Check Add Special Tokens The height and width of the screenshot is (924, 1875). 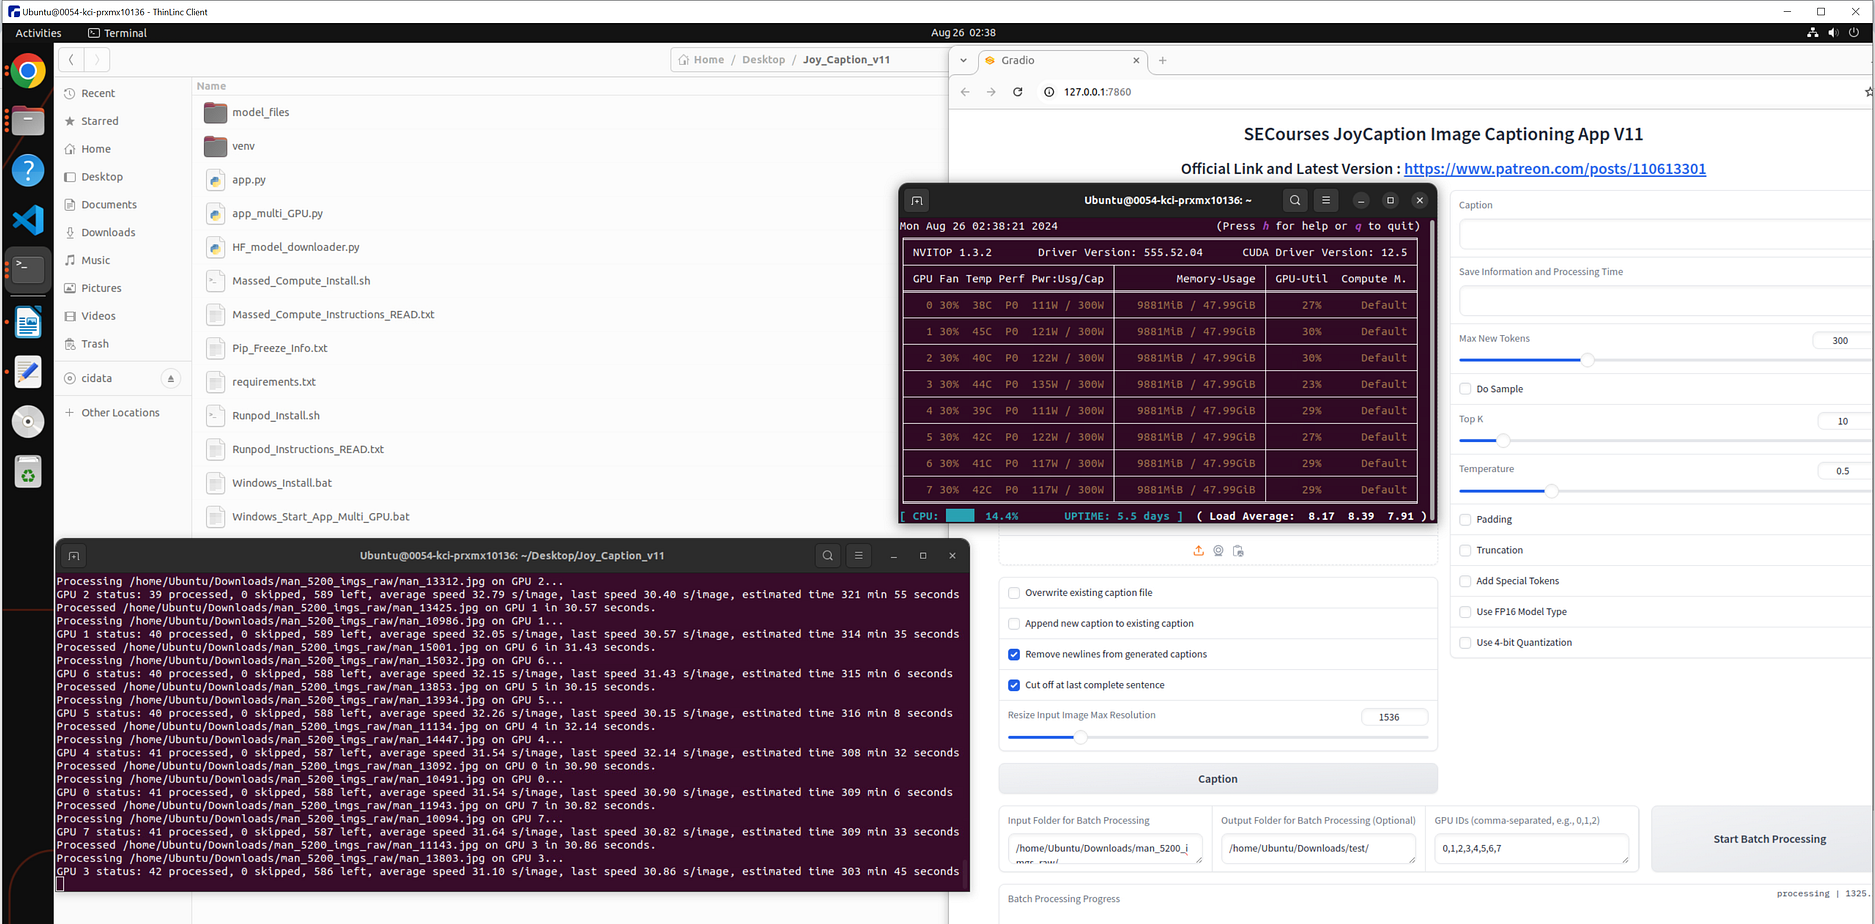[x=1465, y=581]
